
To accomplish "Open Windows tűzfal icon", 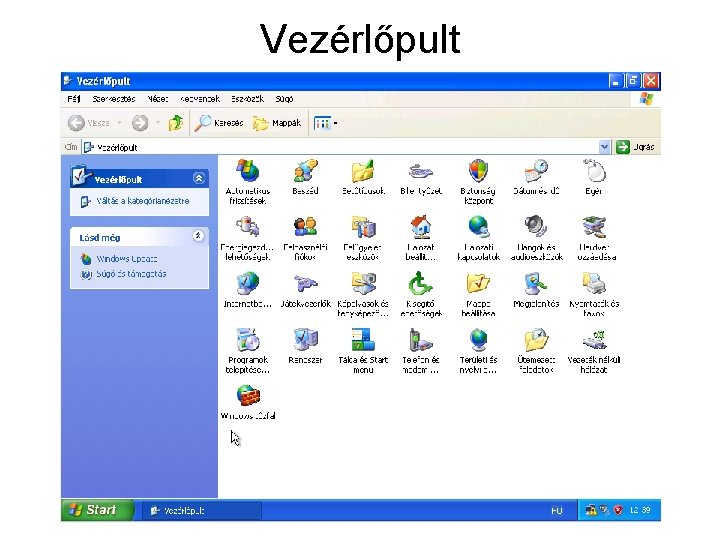I will pyautogui.click(x=248, y=396).
